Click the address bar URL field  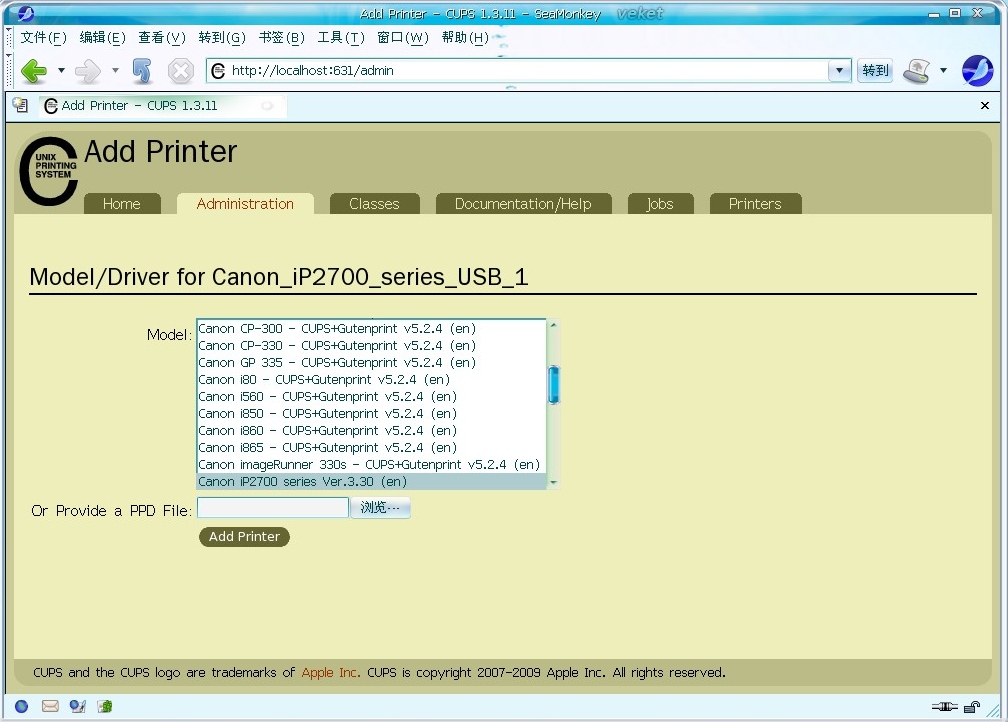coord(518,70)
